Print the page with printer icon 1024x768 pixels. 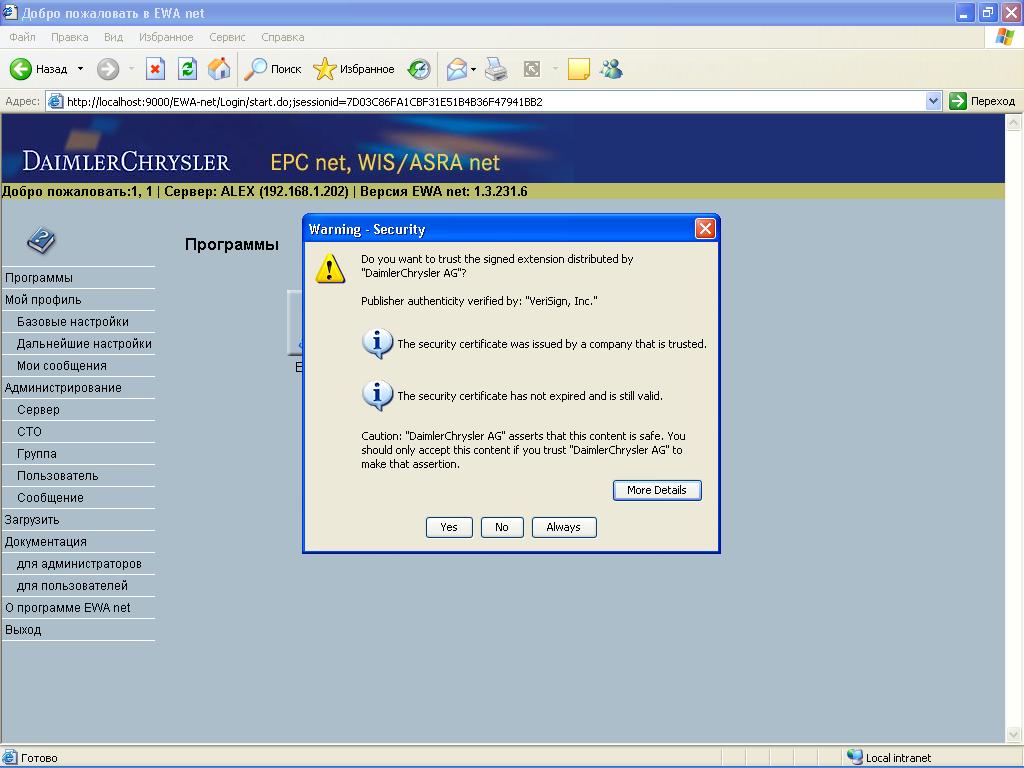(496, 69)
